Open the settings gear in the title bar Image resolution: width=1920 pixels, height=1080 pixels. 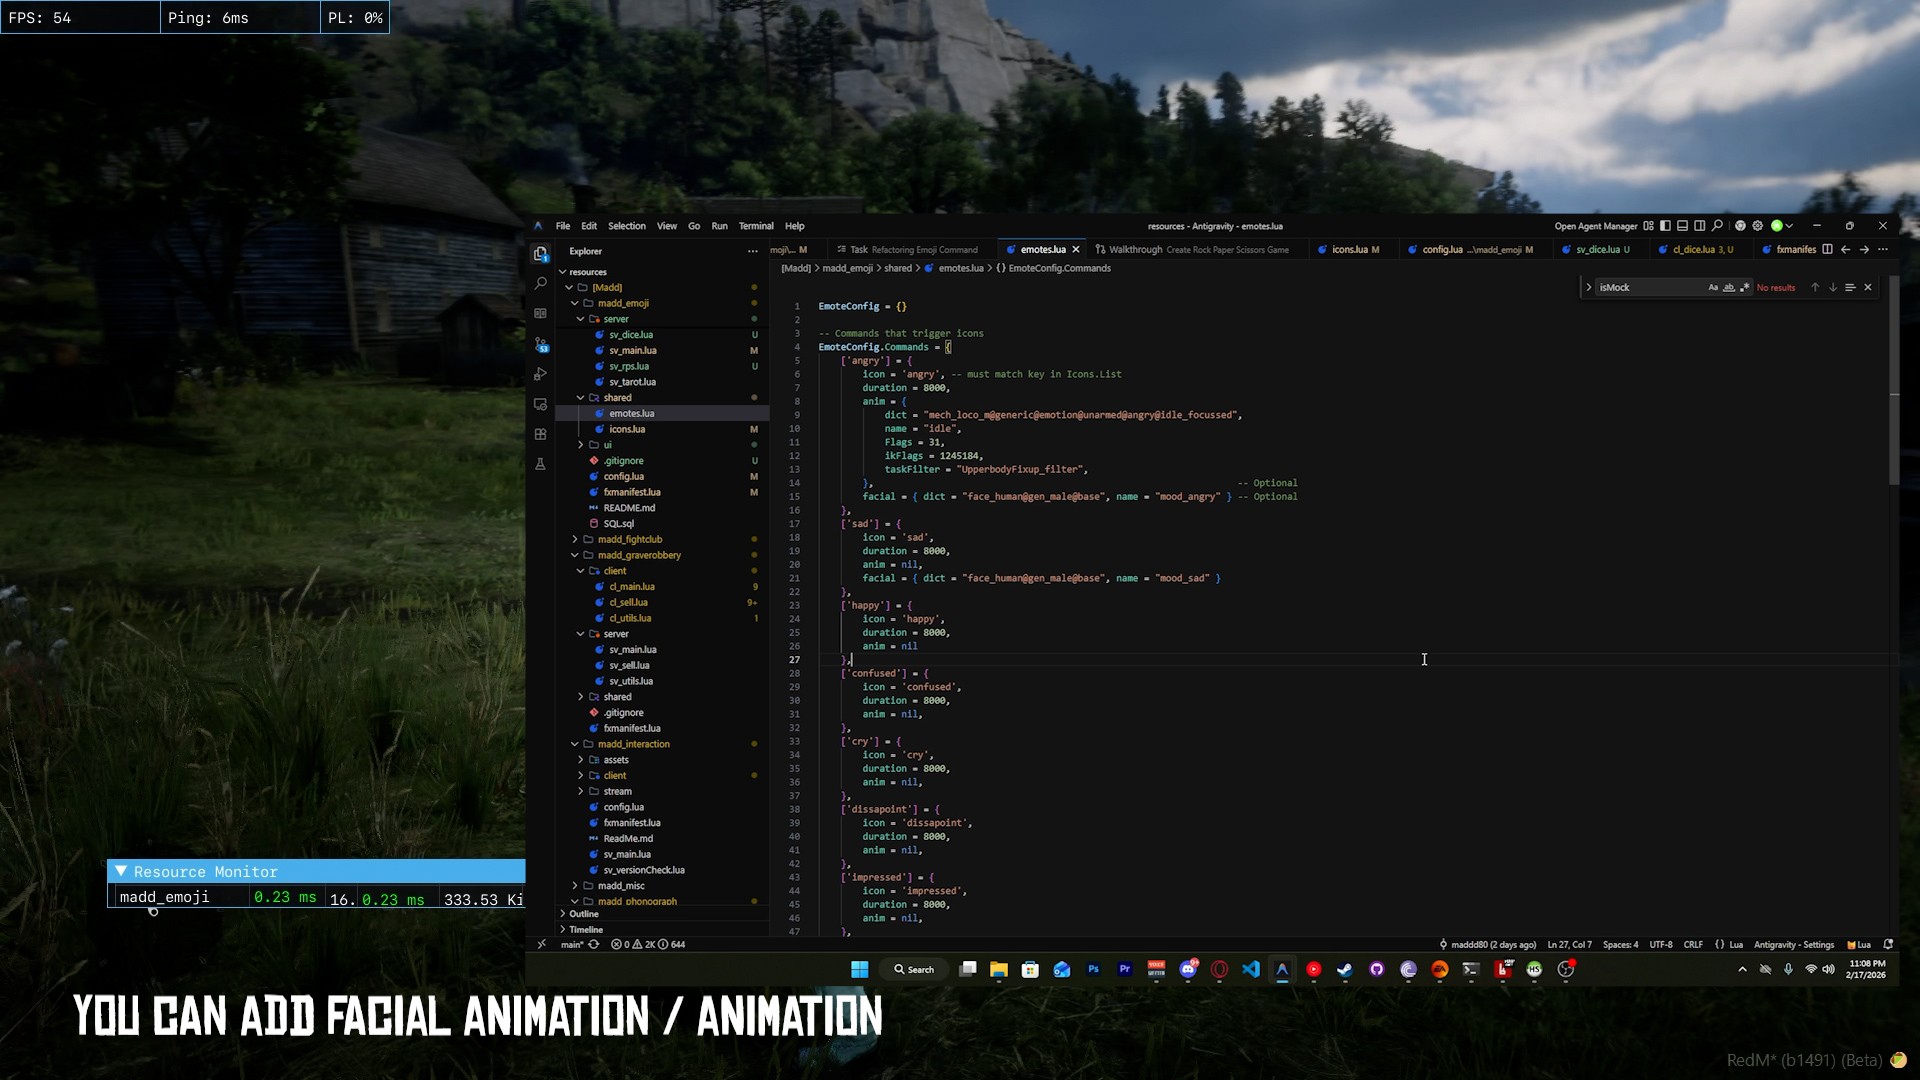click(1757, 226)
